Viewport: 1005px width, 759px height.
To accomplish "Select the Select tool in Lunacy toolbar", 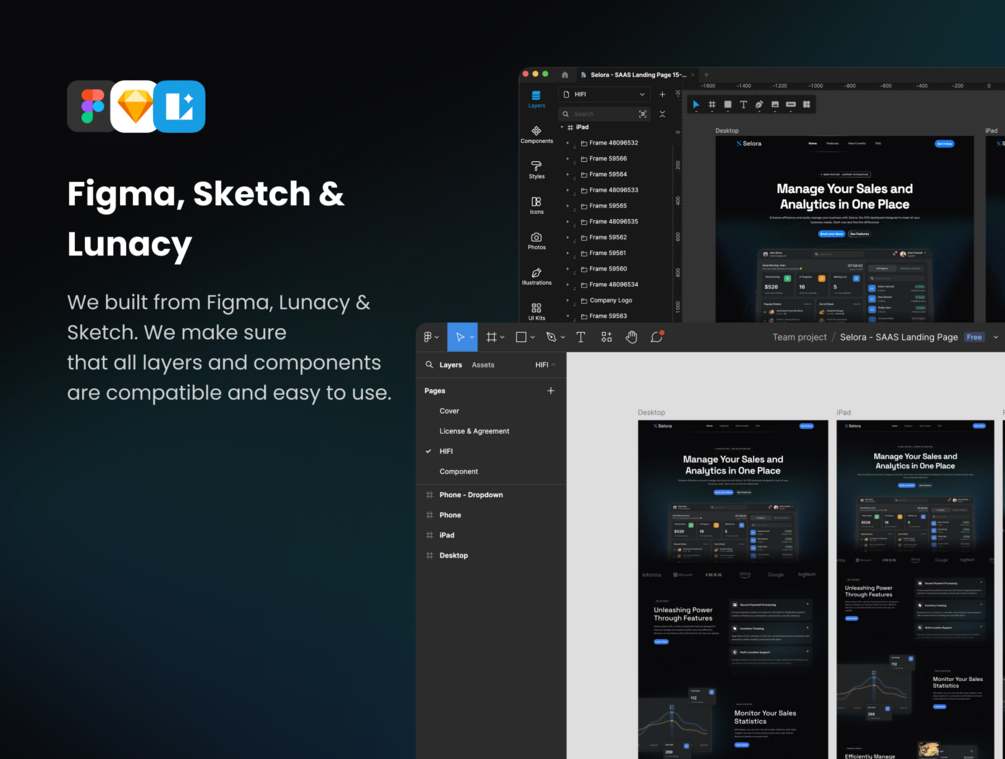I will pyautogui.click(x=696, y=104).
